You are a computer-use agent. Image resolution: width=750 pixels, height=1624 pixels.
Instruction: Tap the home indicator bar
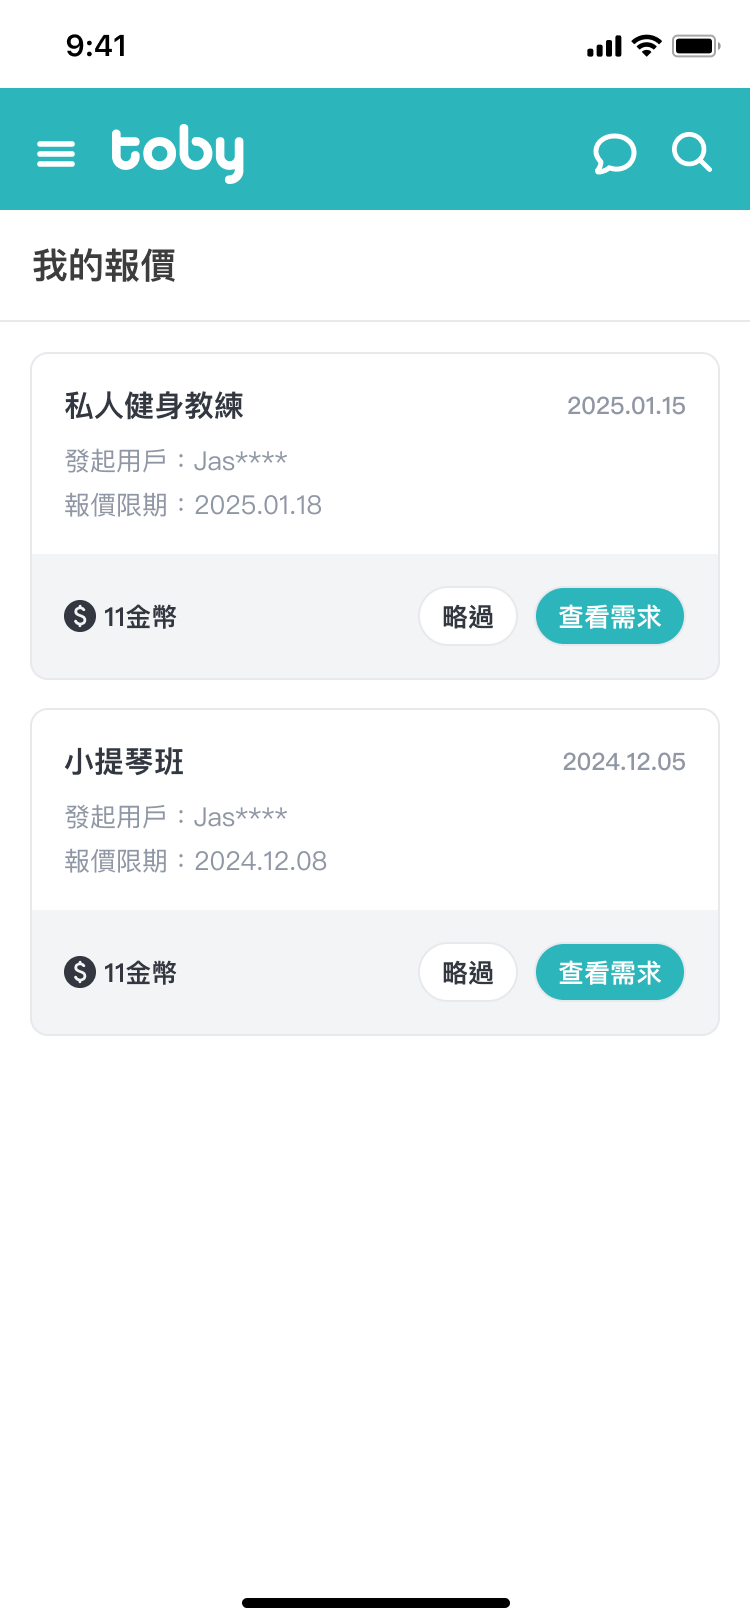(376, 1603)
